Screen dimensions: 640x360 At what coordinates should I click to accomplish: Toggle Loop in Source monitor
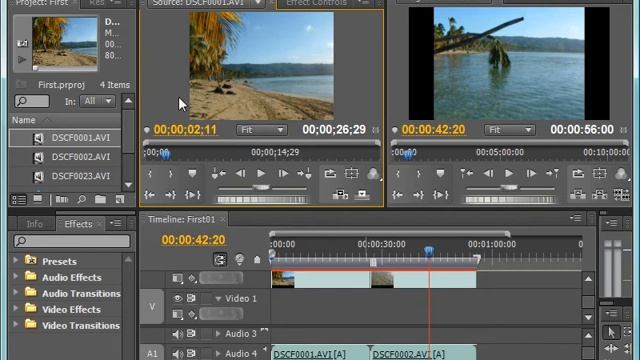(x=330, y=173)
